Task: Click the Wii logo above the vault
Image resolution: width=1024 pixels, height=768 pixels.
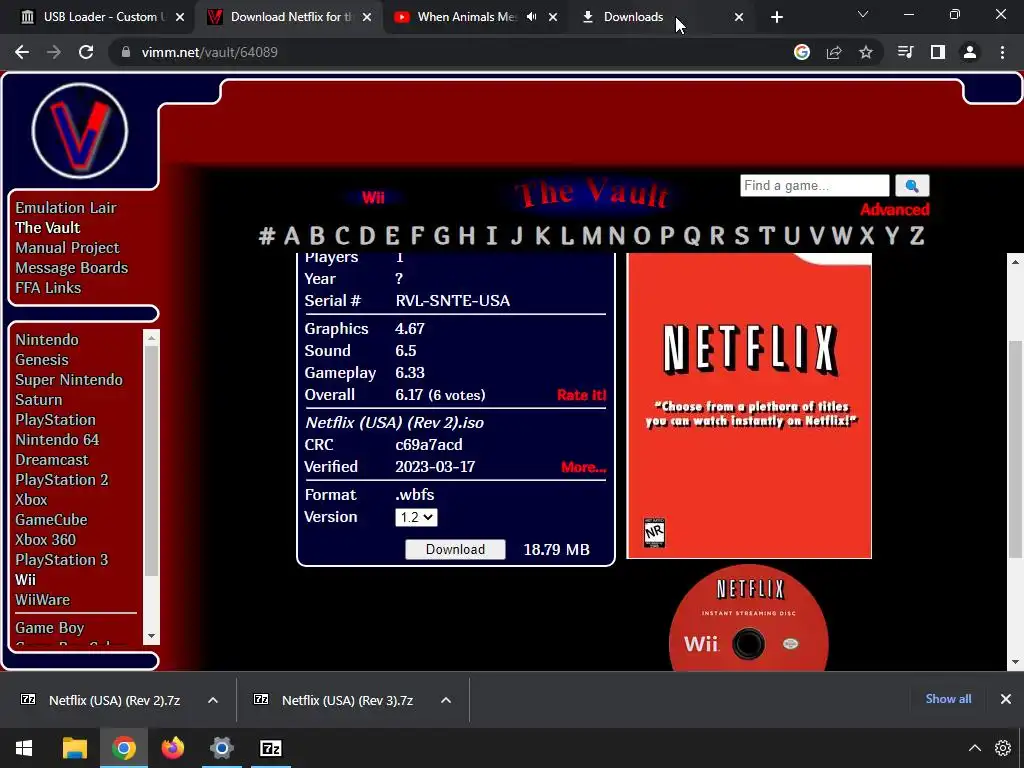Action: point(374,198)
